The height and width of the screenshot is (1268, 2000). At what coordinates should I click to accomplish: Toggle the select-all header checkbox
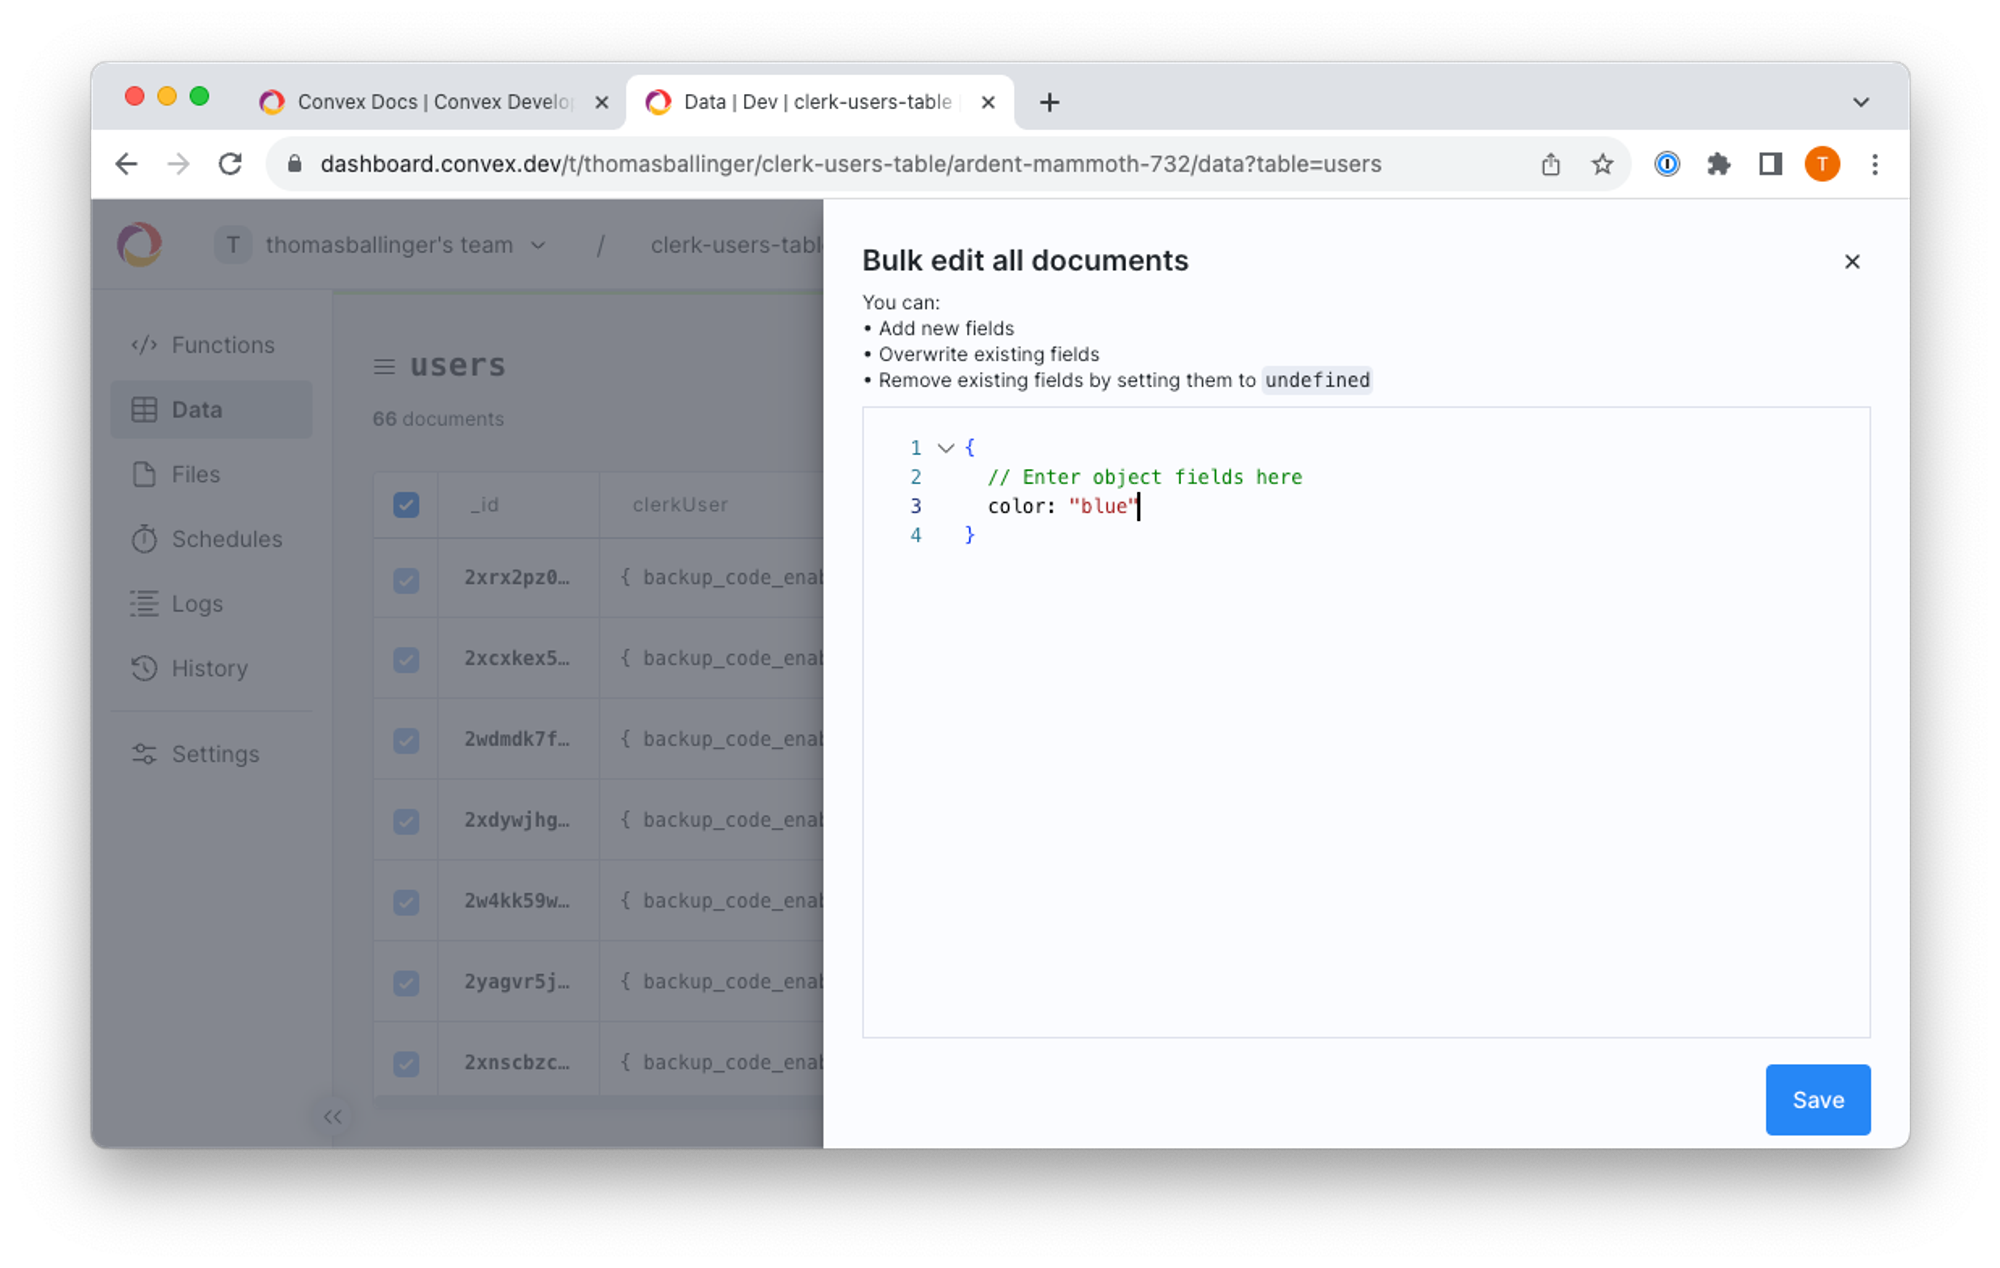coord(406,505)
